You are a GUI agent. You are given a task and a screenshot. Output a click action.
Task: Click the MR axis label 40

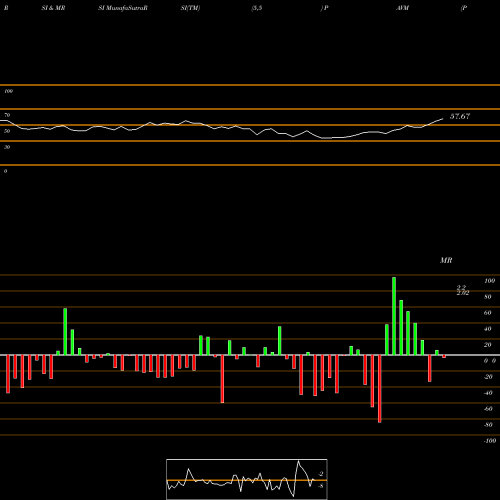487,329
